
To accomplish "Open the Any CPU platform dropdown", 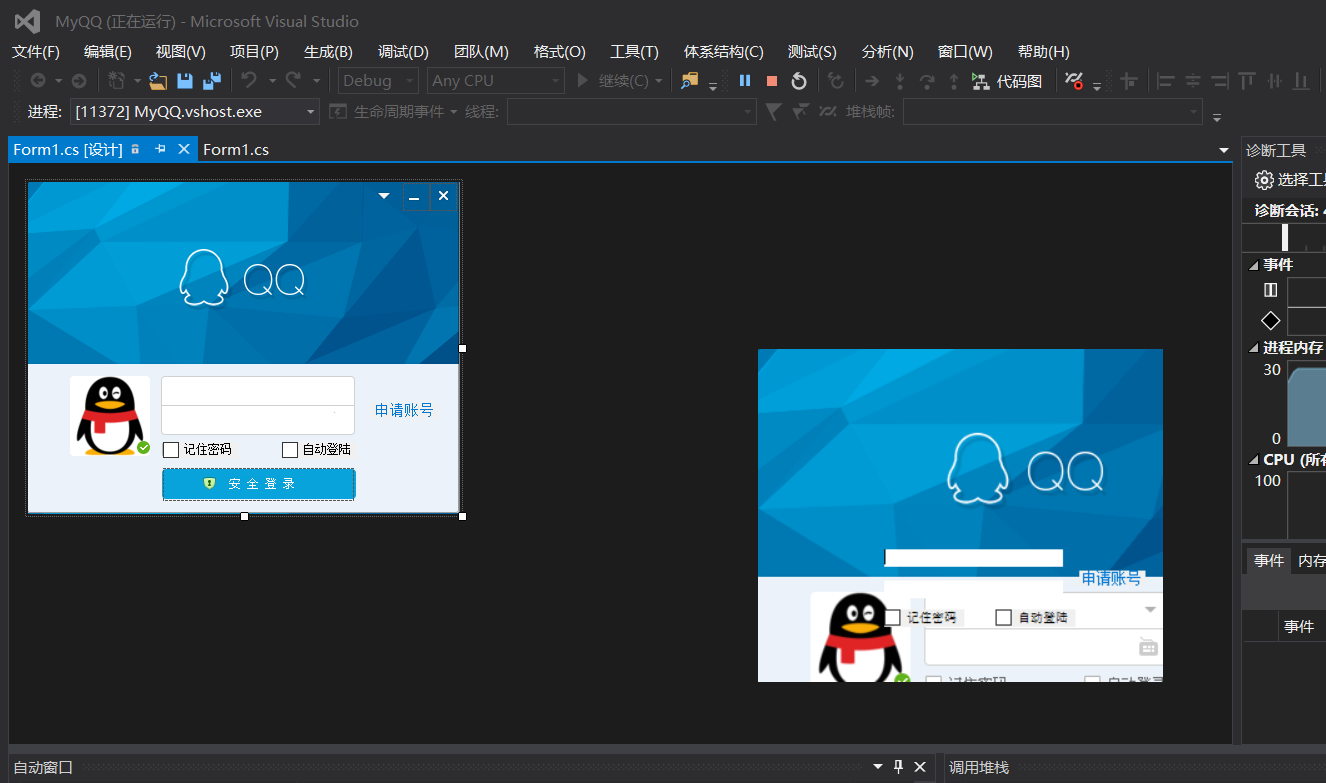I will pyautogui.click(x=496, y=81).
